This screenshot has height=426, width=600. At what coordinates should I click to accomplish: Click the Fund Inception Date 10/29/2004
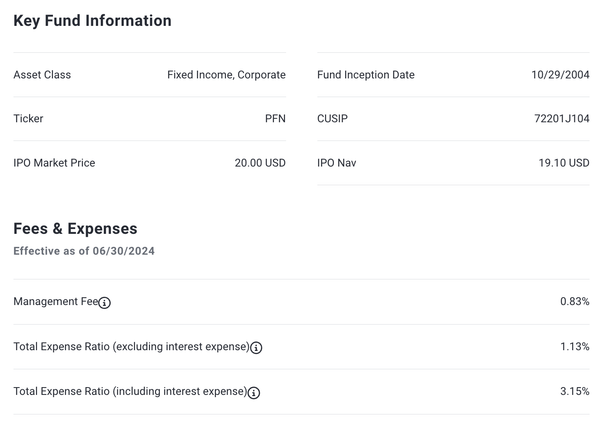click(x=560, y=75)
